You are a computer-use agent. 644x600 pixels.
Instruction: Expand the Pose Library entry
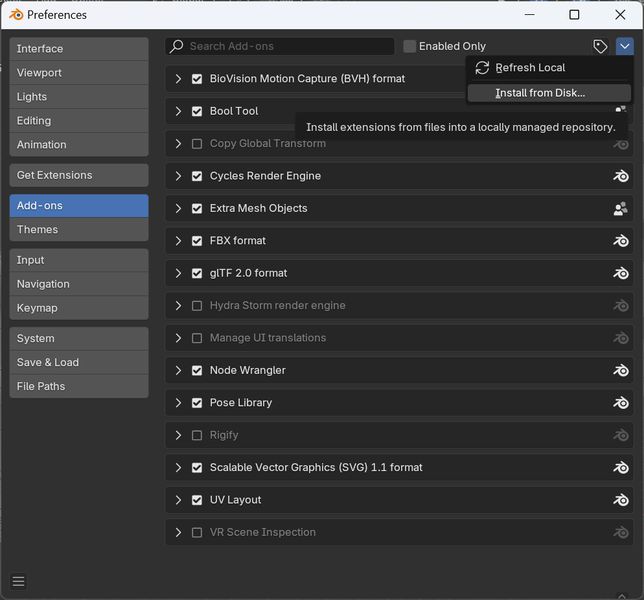[178, 403]
